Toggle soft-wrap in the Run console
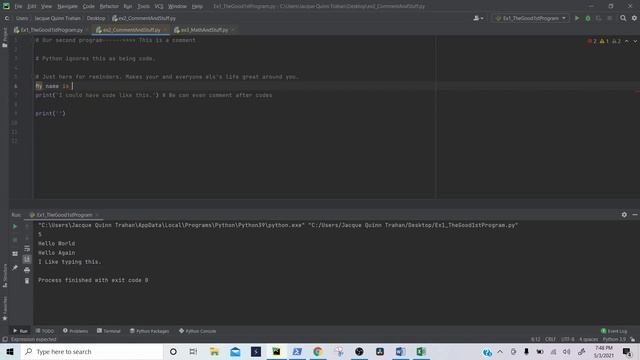This screenshot has width=640, height=360. (27, 249)
